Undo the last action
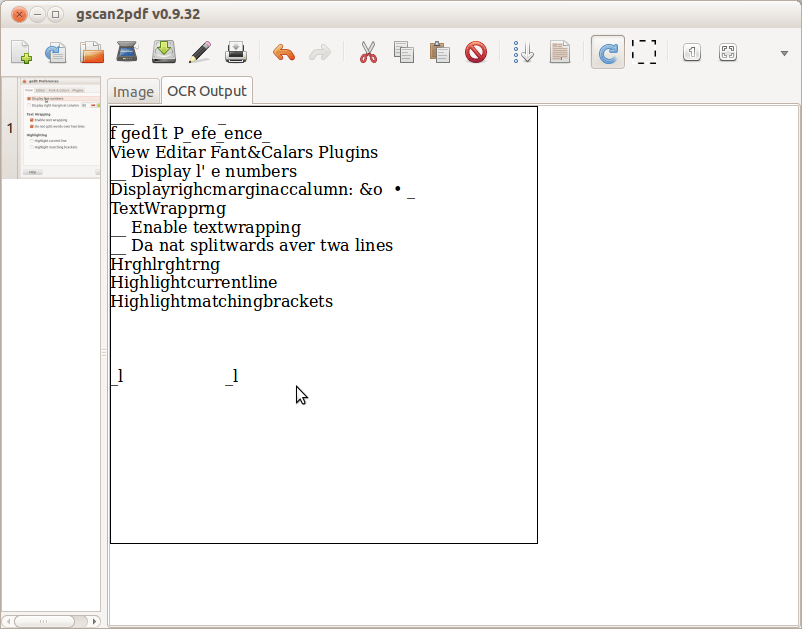The width and height of the screenshot is (802, 629). [x=284, y=52]
